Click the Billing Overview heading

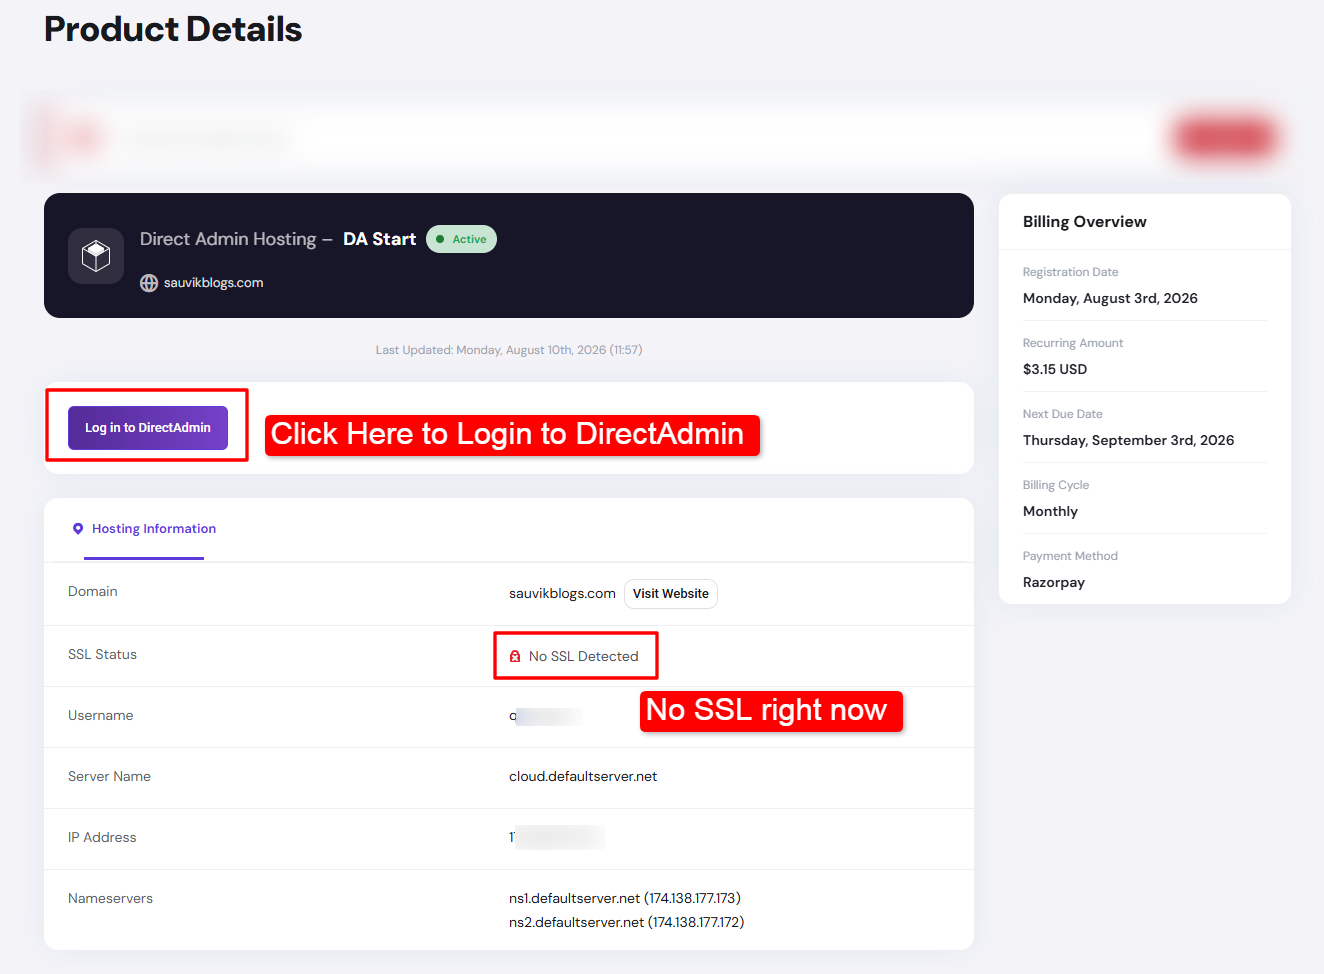coord(1084,222)
